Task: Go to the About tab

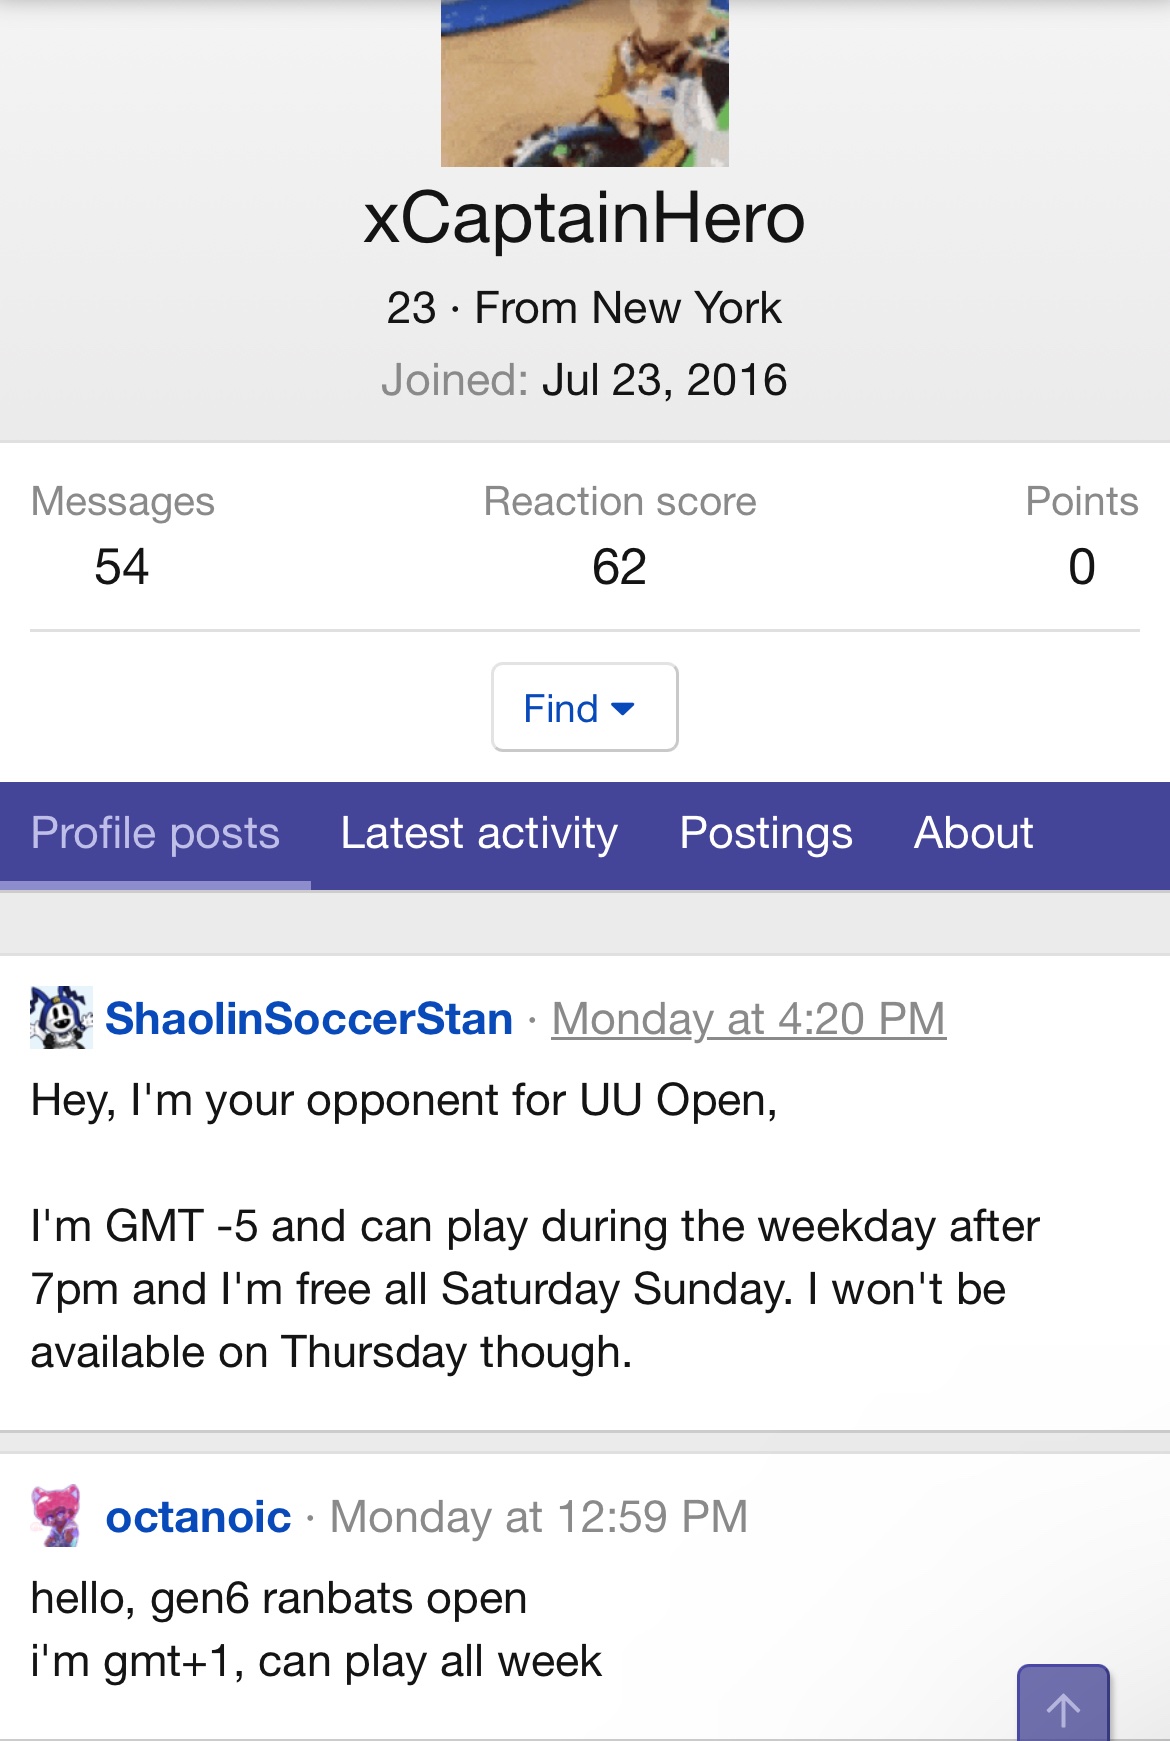Action: coord(973,834)
